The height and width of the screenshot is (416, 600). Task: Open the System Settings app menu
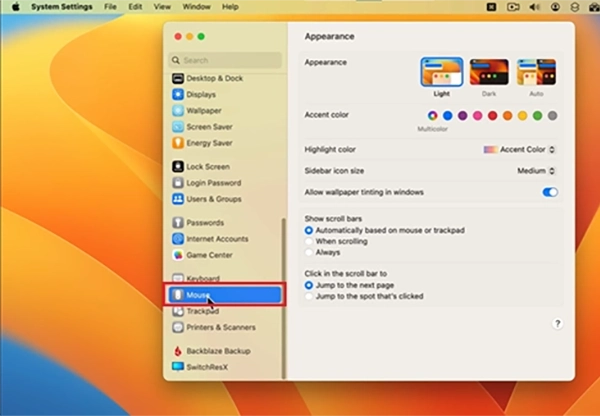pos(62,7)
